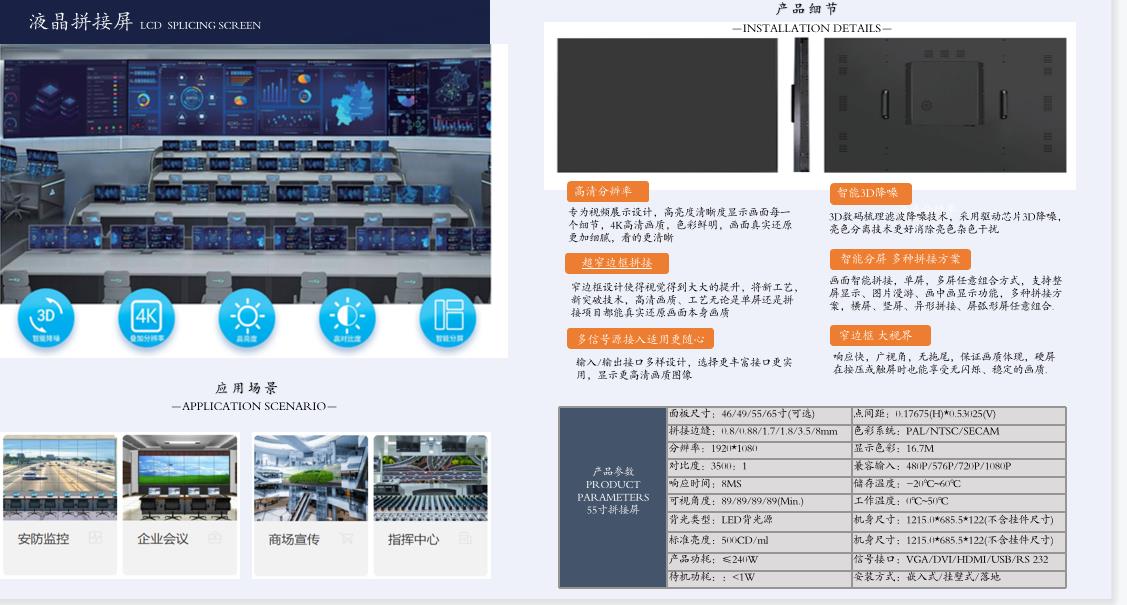The width and height of the screenshot is (1127, 605).
Task: Select the 多信号源接入适用更随心 label
Action: click(640, 339)
